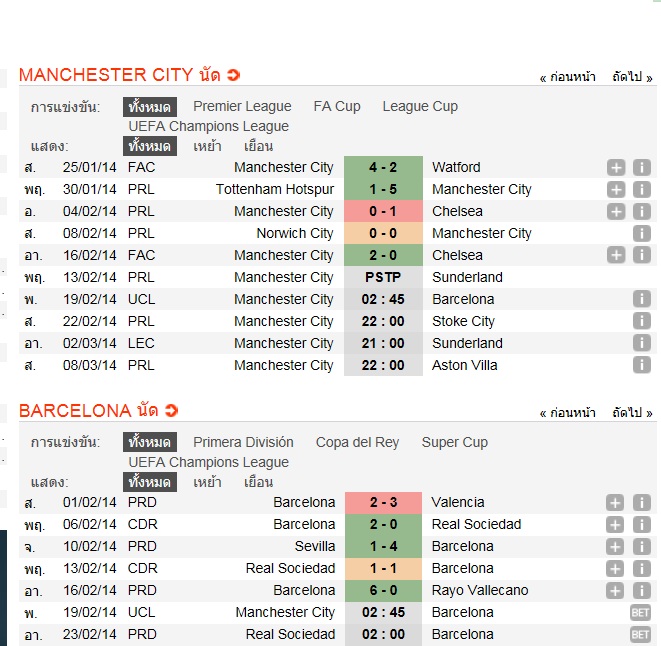Expand the plus icon on Tottenham Hotspur's row
661x646 pixels.
(616, 190)
